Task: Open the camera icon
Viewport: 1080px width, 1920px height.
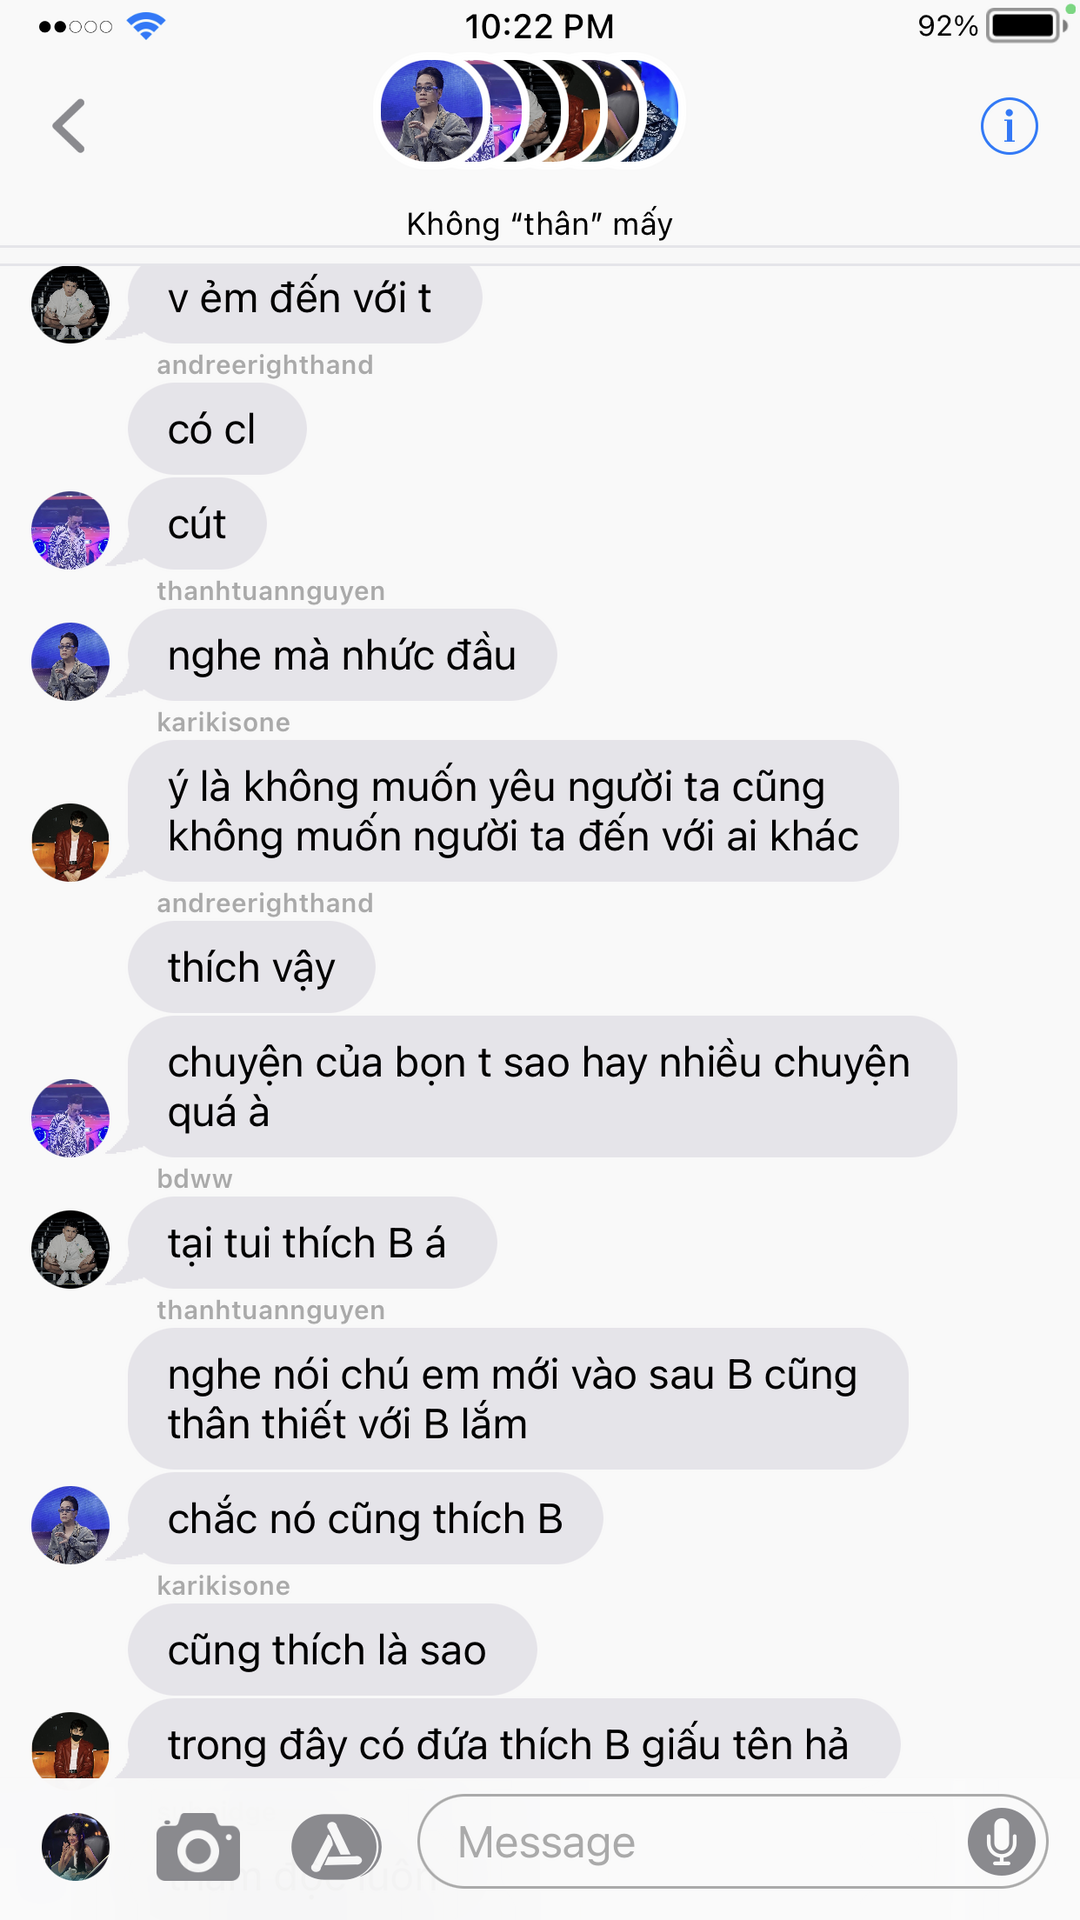Action: pos(198,1846)
